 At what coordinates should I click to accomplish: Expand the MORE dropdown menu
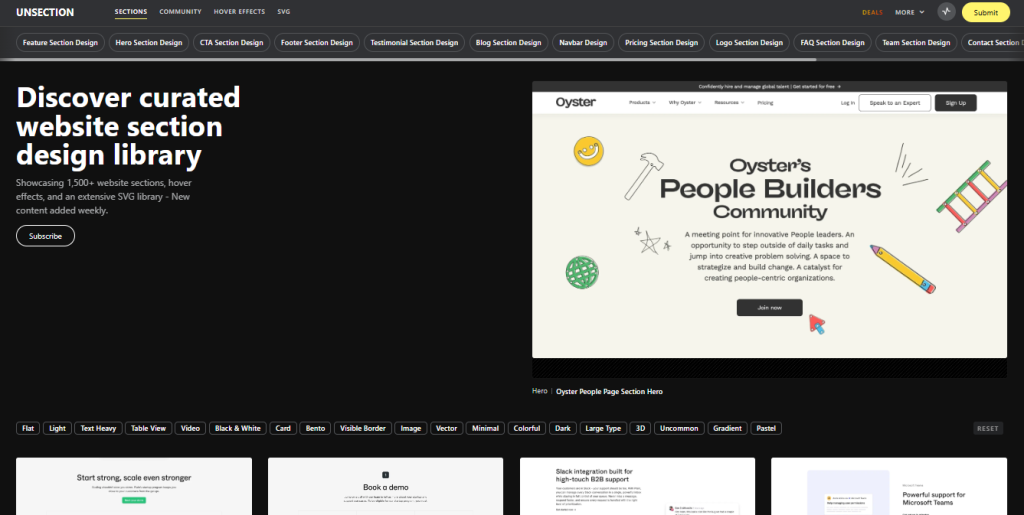point(910,12)
